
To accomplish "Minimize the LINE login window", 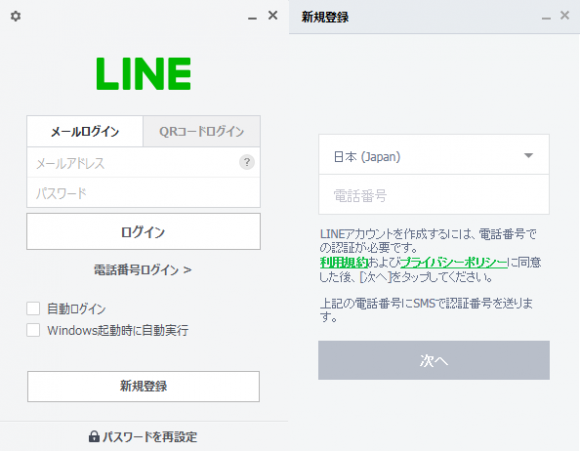I will 252,18.
